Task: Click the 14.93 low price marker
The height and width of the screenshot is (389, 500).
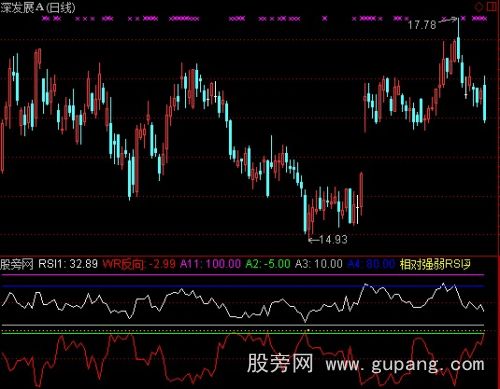Action: pyautogui.click(x=333, y=239)
